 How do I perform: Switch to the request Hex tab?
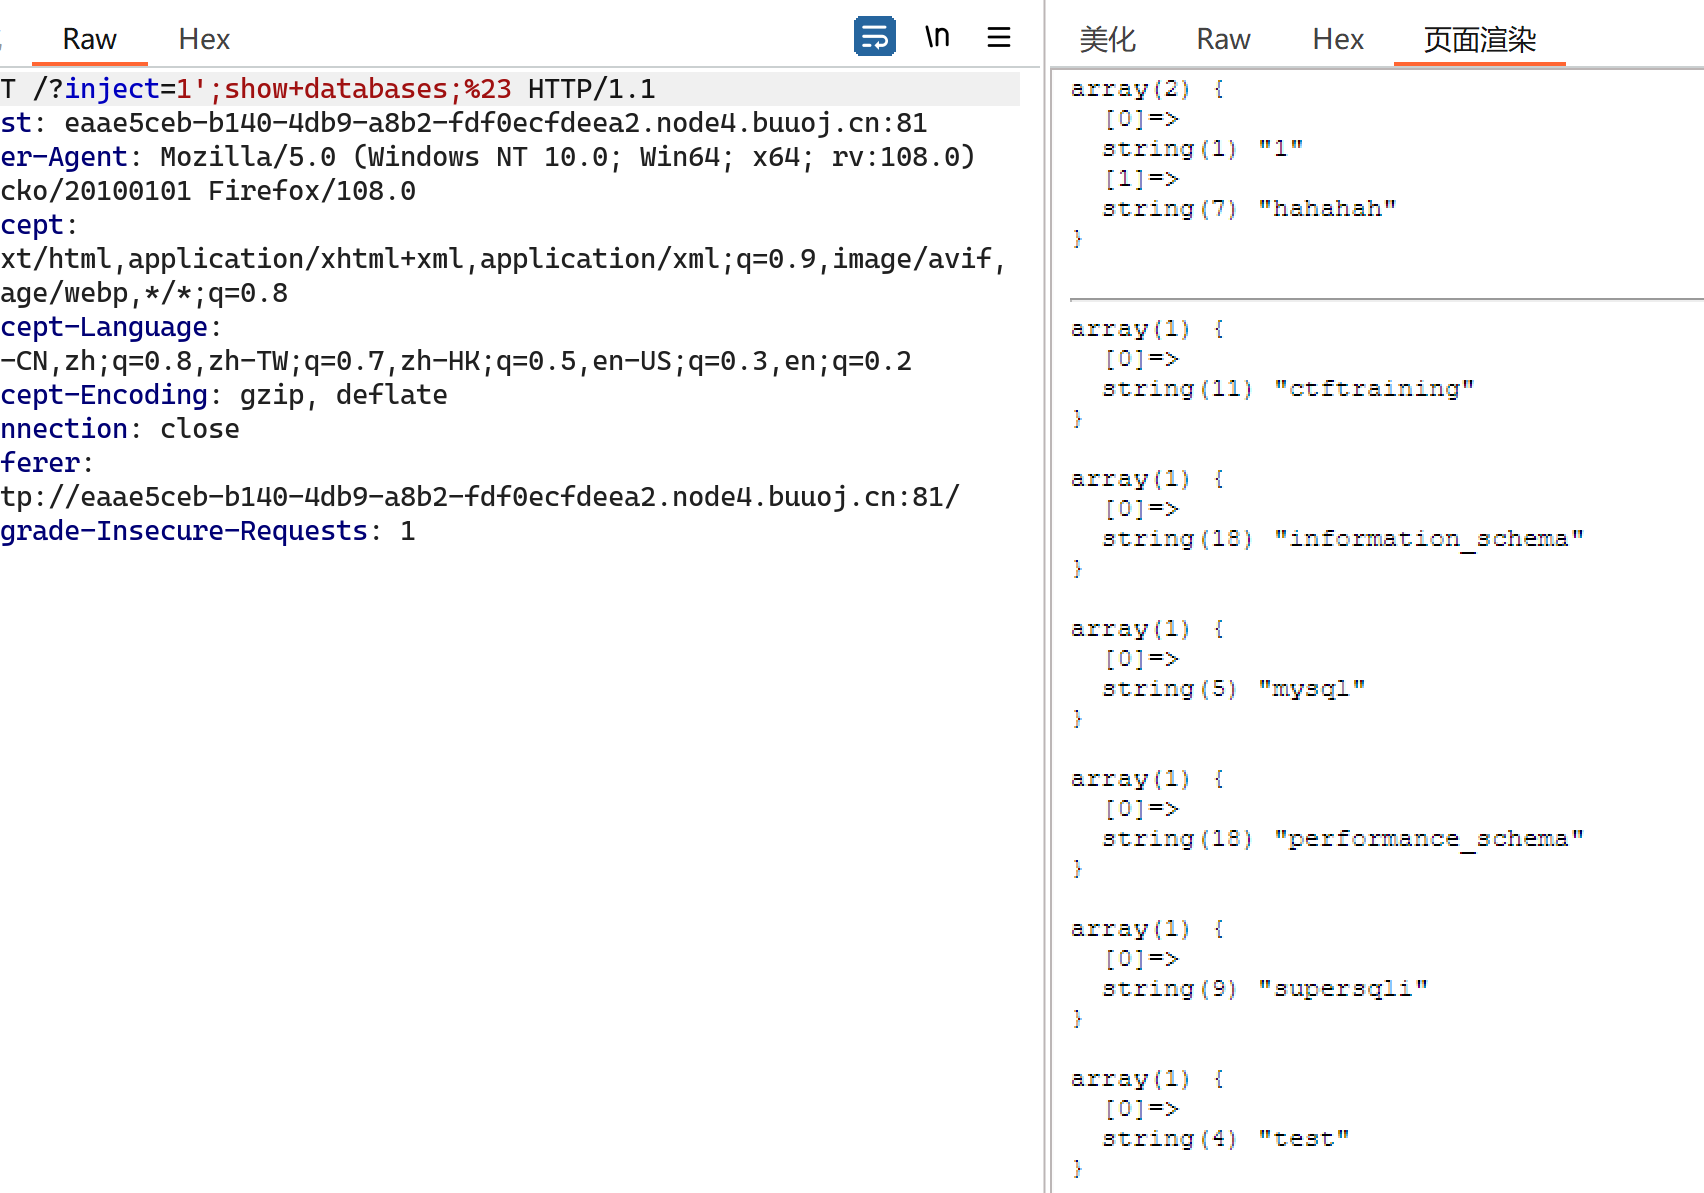tap(204, 39)
